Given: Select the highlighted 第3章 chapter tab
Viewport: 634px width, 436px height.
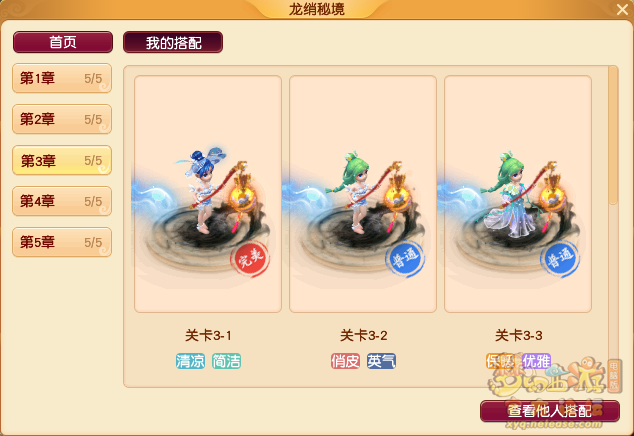Looking at the screenshot, I should (x=62, y=160).
